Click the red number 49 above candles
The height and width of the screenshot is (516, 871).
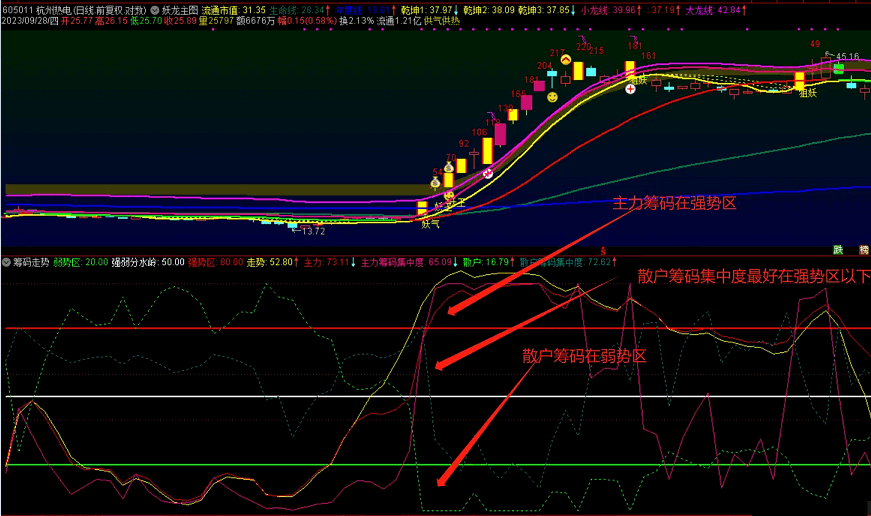coord(815,44)
